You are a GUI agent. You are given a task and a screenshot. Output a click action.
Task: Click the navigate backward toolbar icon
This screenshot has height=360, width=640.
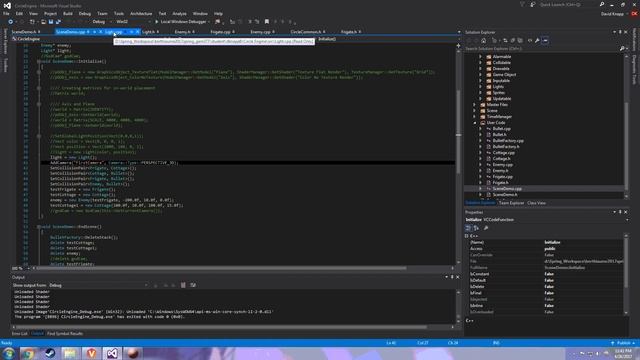tap(11, 22)
